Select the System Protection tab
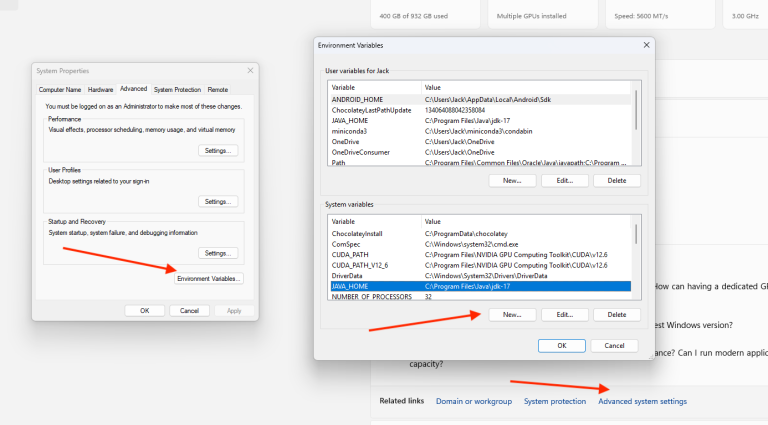This screenshot has height=425, width=768. (x=177, y=90)
